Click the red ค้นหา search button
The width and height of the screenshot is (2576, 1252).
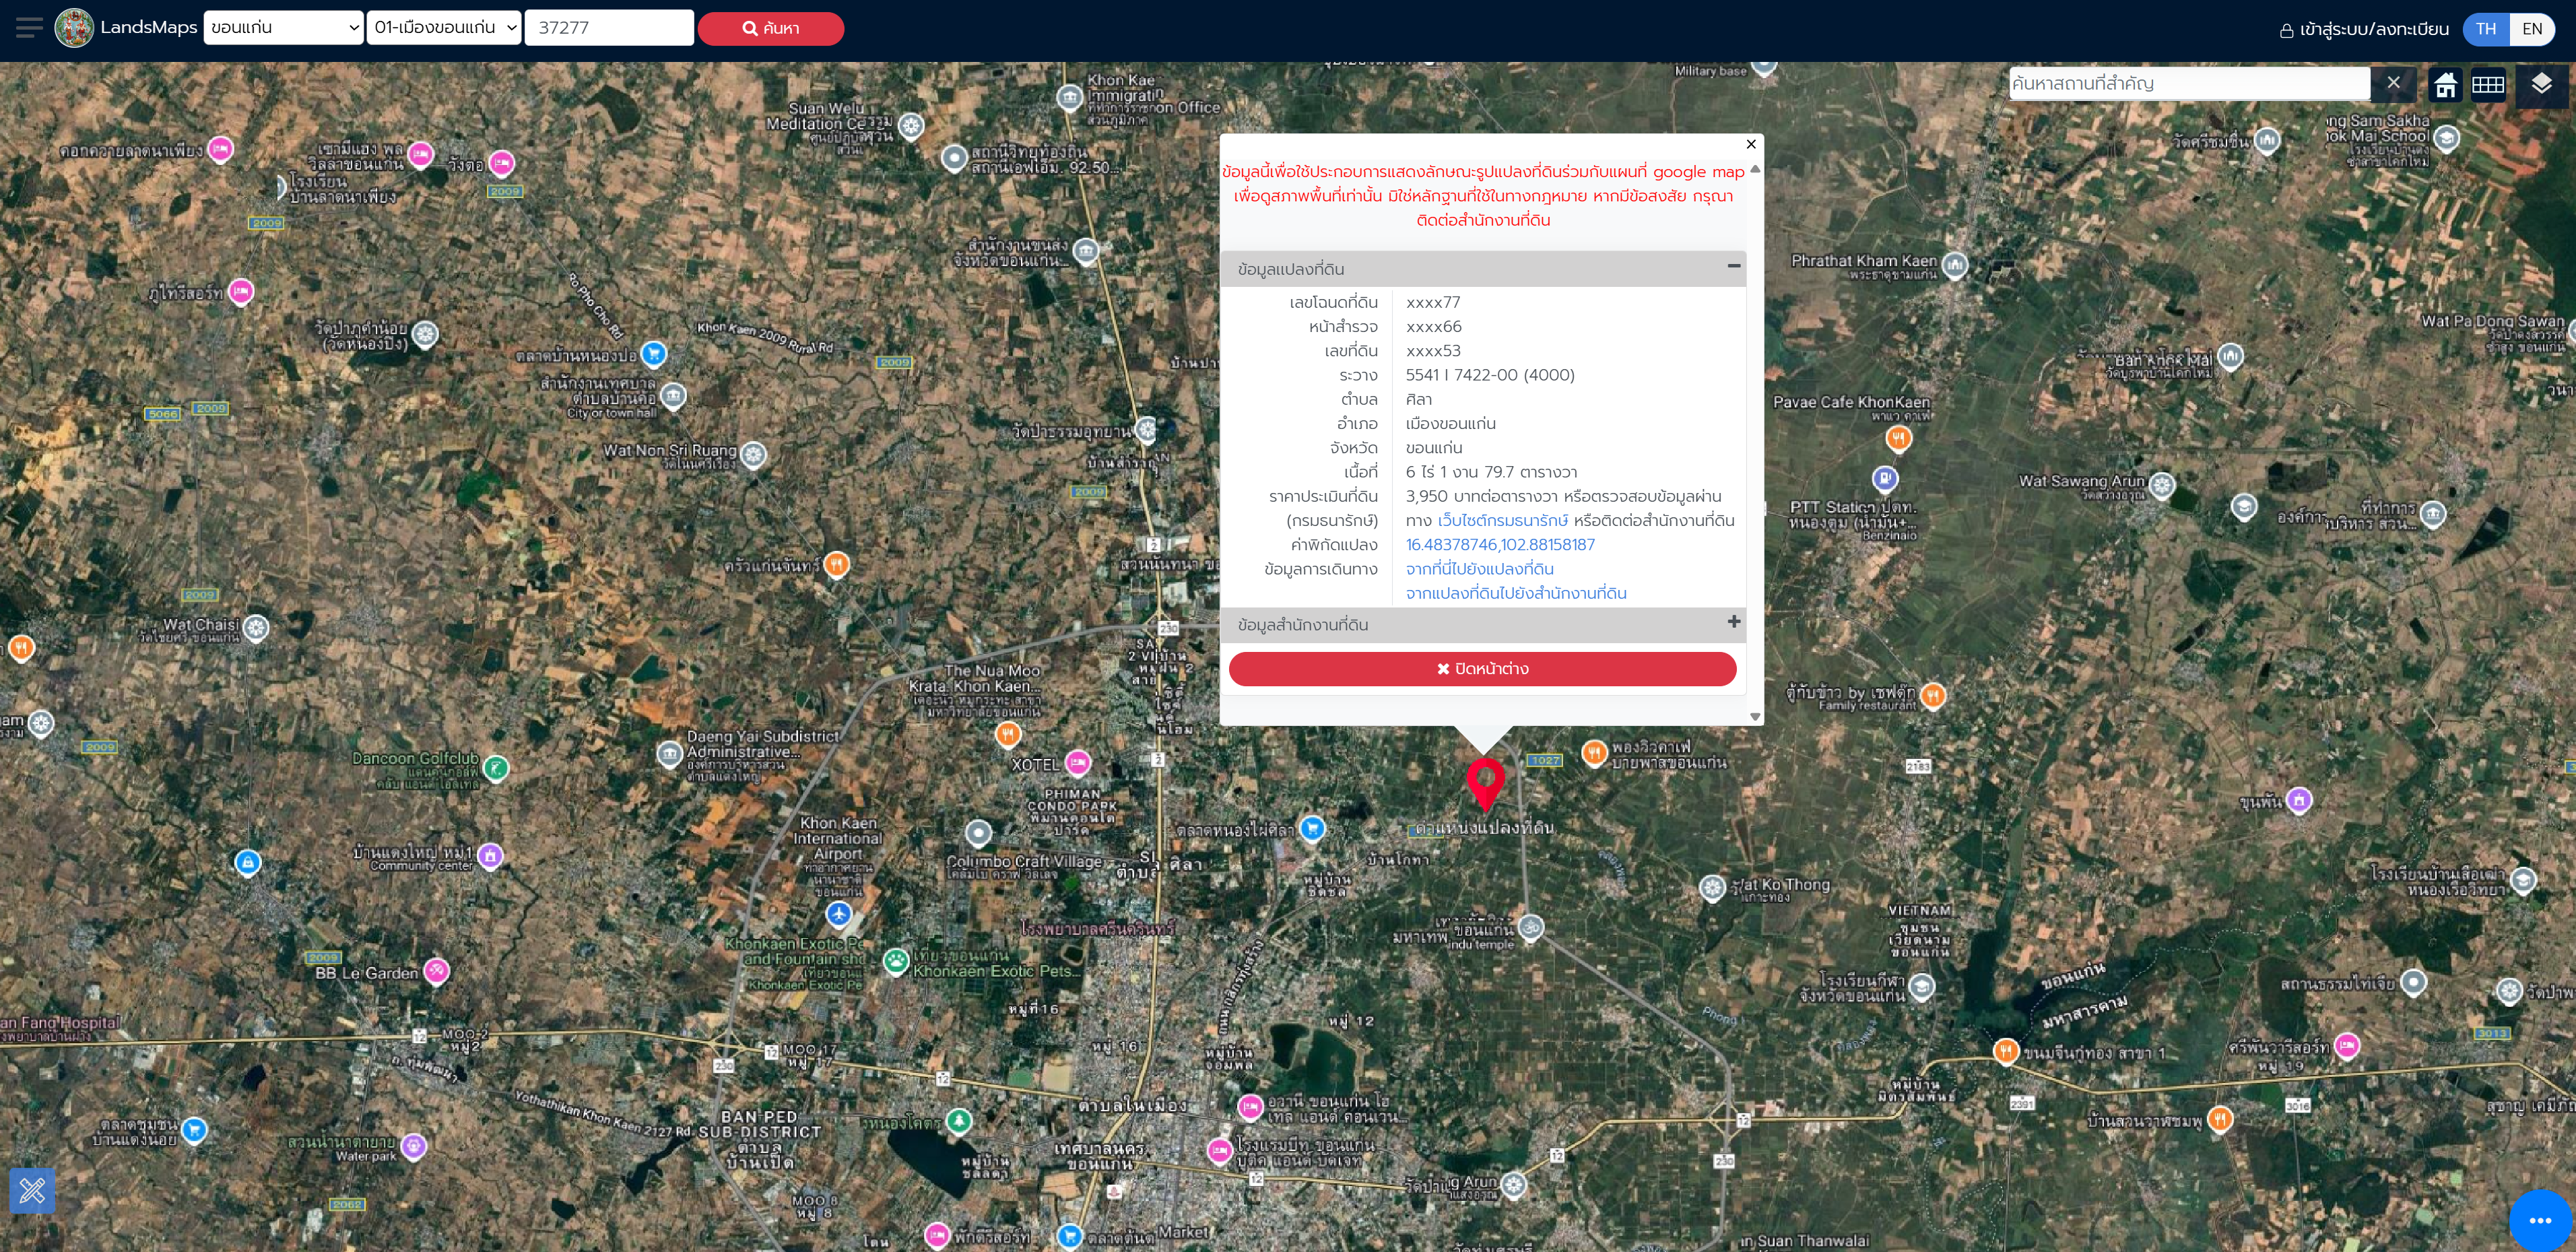click(771, 28)
